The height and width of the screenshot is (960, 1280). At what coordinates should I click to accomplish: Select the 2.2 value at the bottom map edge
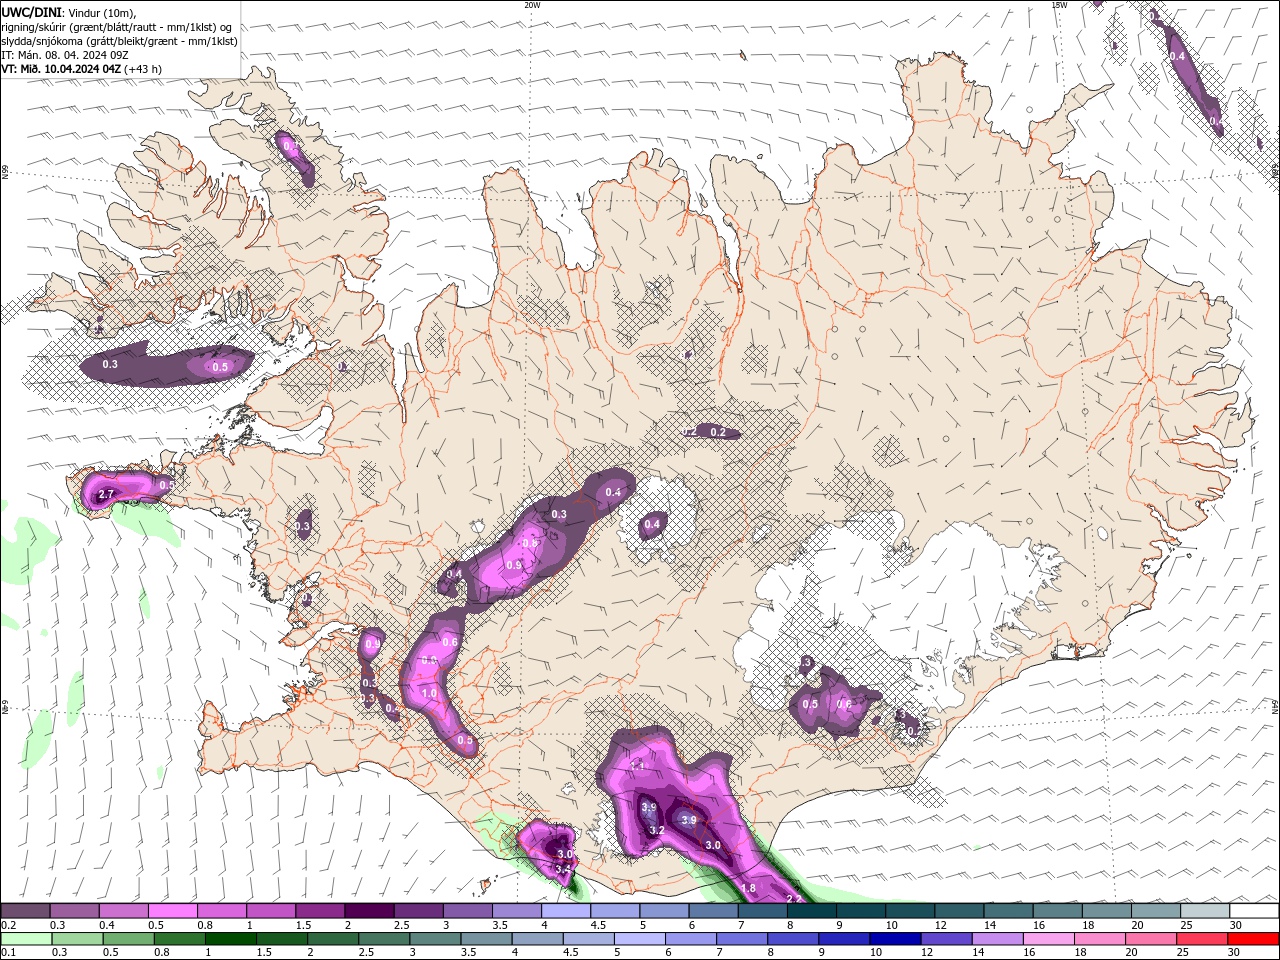click(795, 899)
